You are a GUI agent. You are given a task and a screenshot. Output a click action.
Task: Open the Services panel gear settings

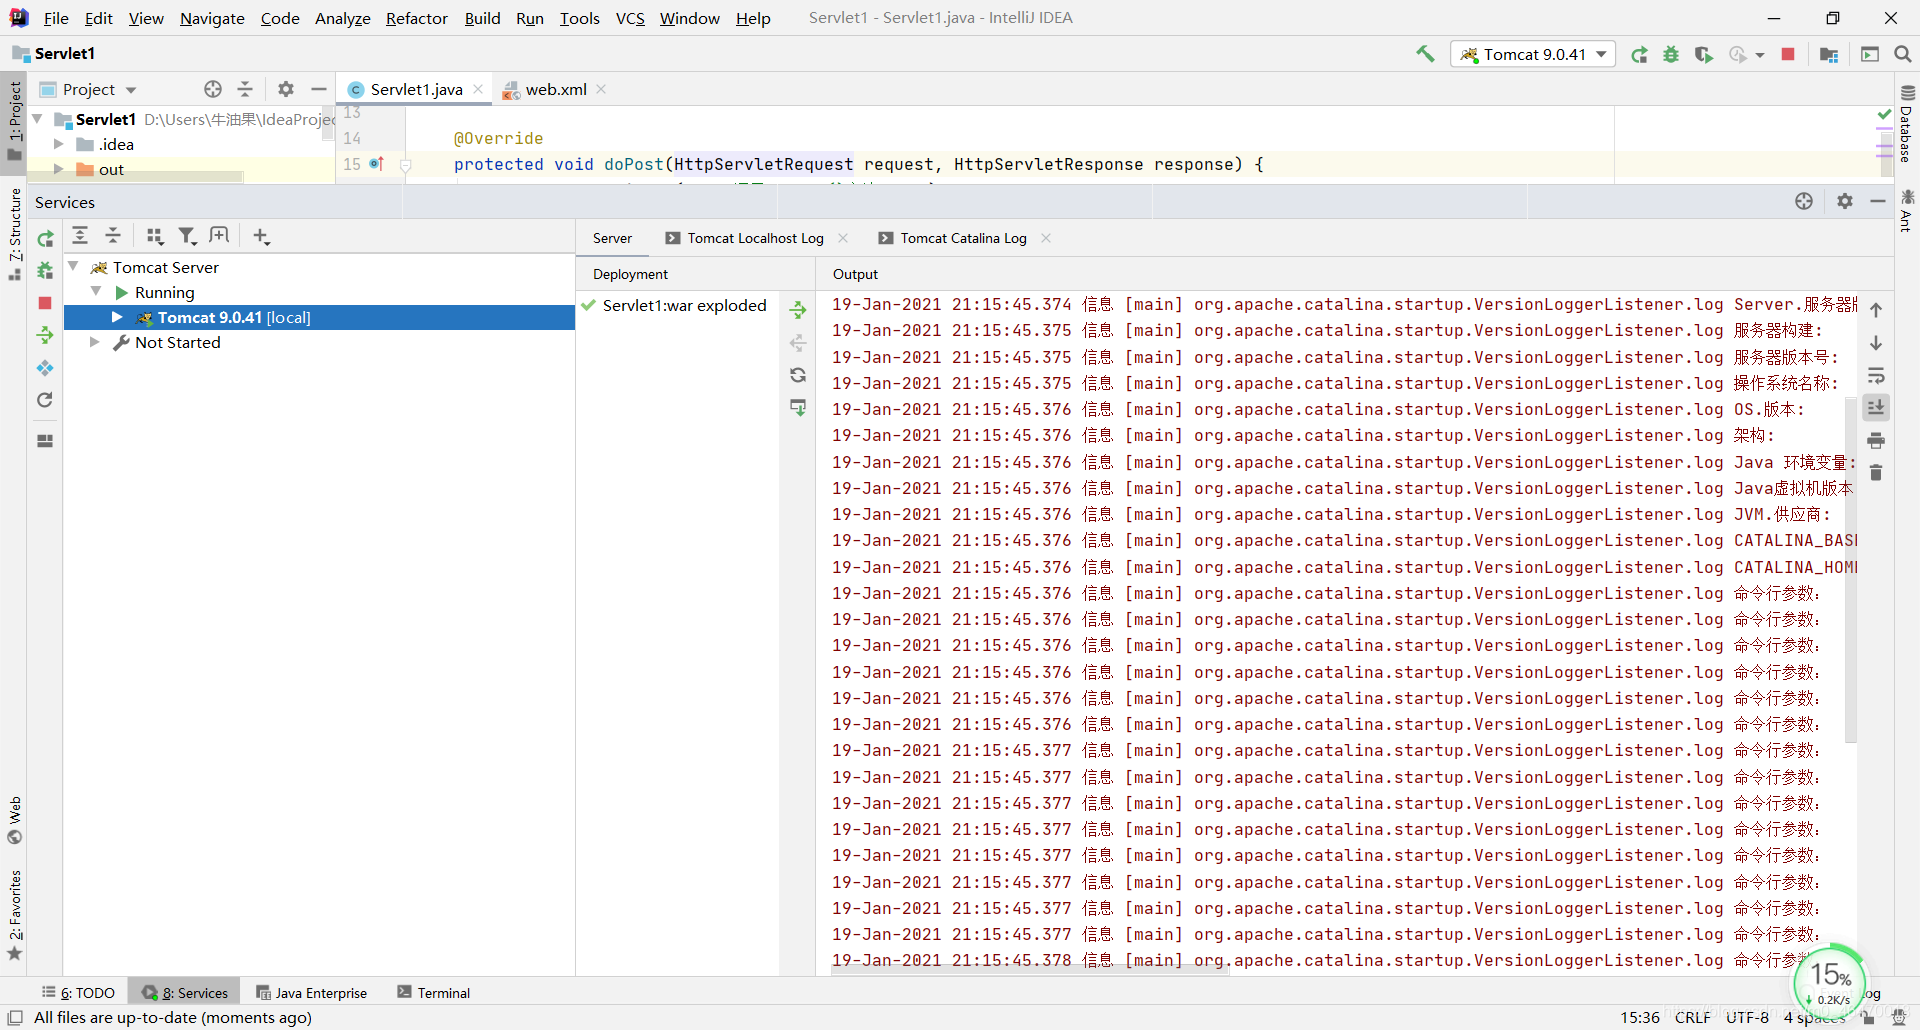(1845, 201)
